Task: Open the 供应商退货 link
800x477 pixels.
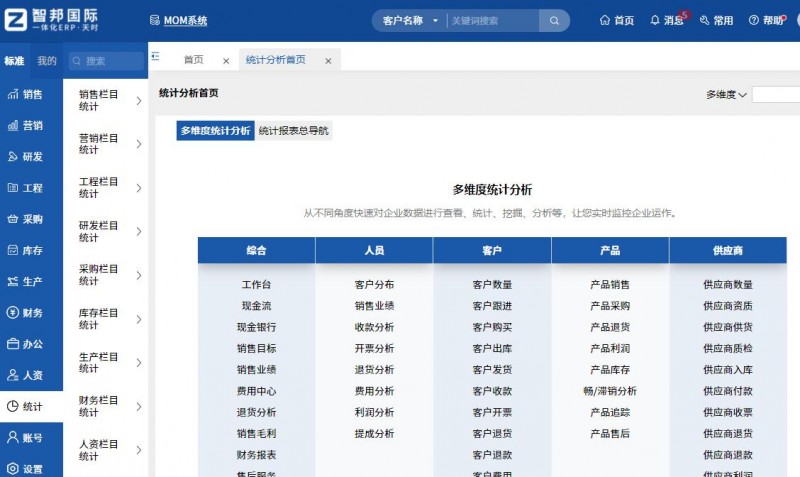Action: tap(728, 434)
